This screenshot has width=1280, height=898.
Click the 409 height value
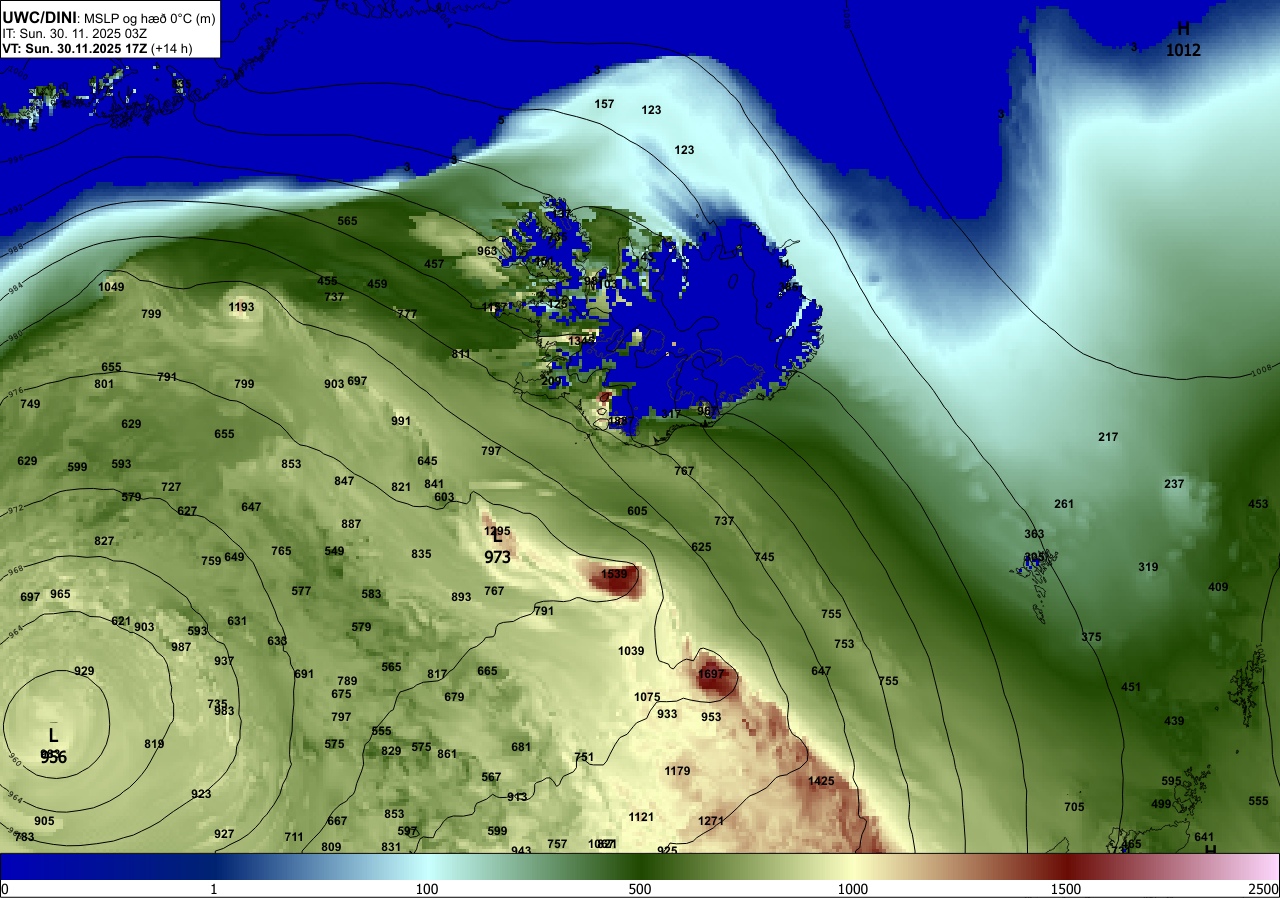[1218, 587]
